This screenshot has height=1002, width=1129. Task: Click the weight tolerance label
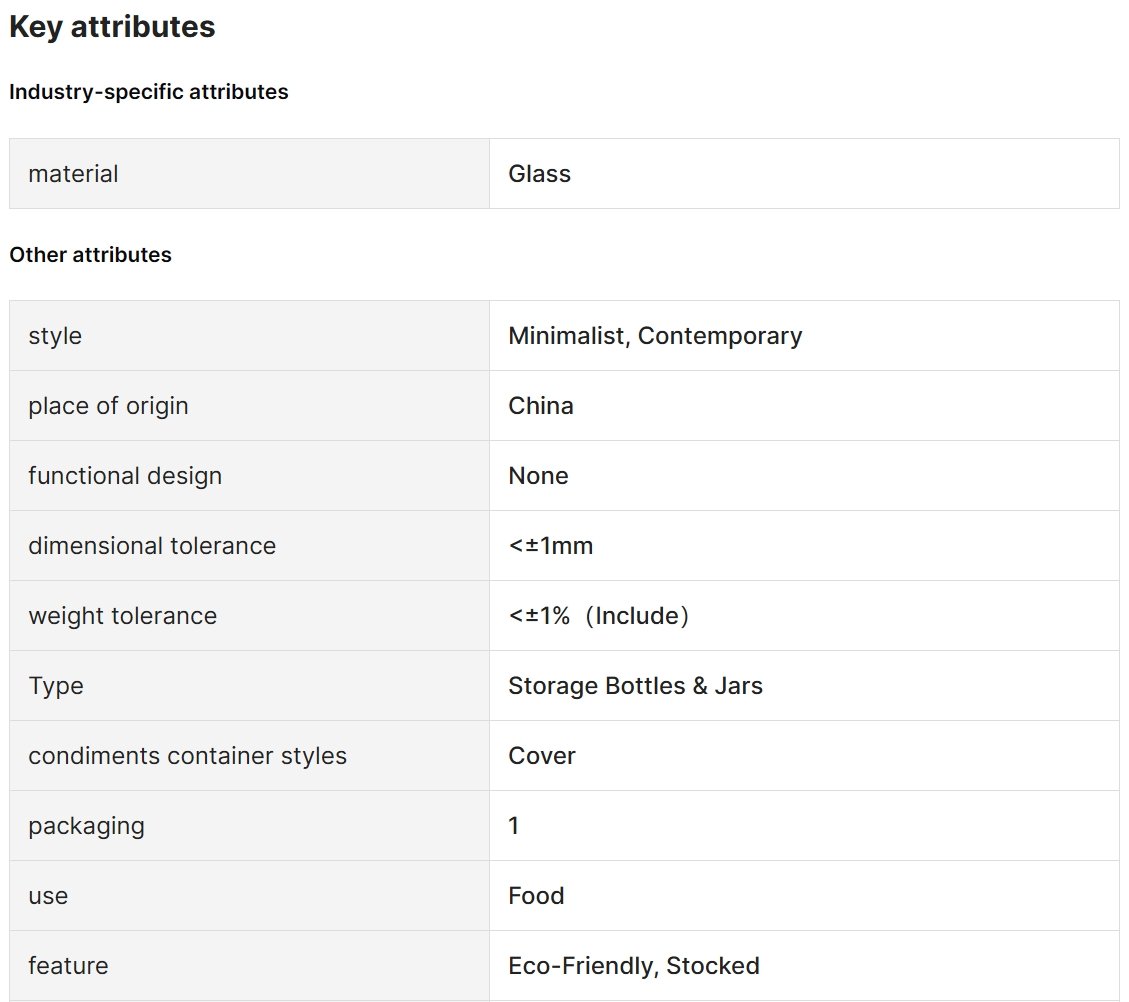tap(122, 615)
